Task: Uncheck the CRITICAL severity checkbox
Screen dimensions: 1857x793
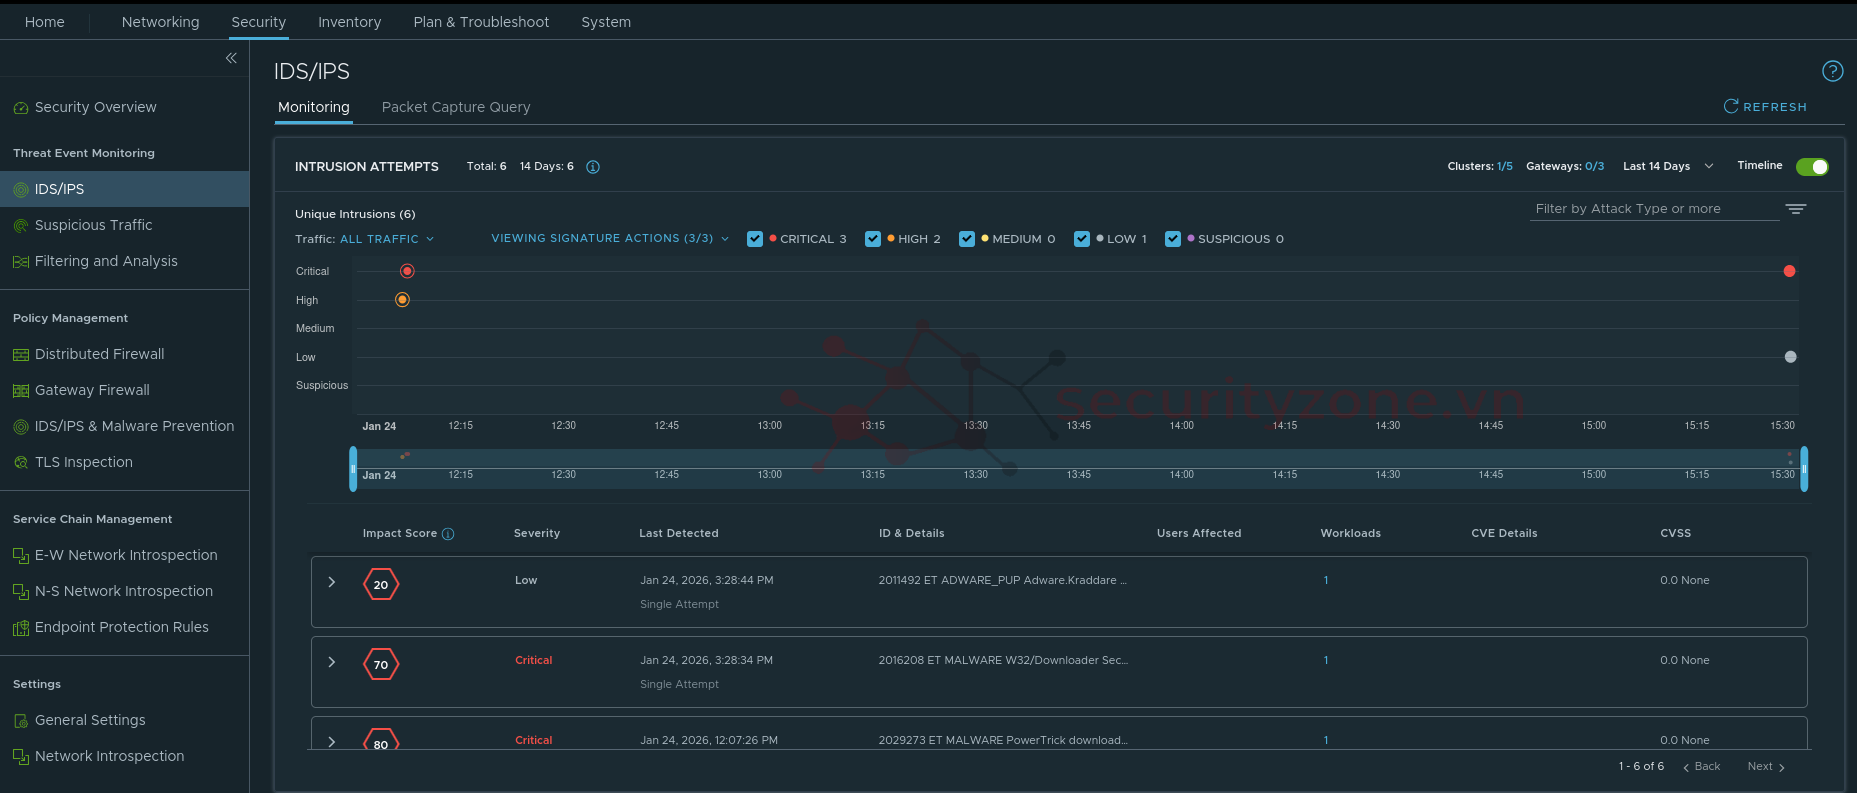Action: 755,239
